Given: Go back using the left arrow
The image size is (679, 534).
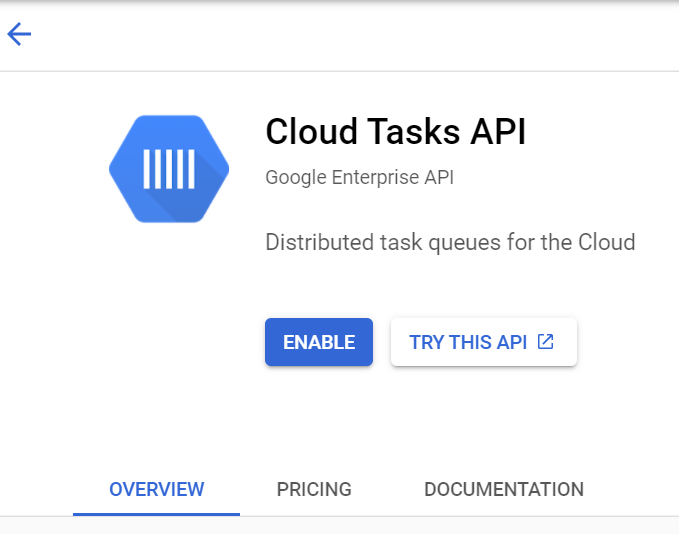Looking at the screenshot, I should click(x=19, y=34).
